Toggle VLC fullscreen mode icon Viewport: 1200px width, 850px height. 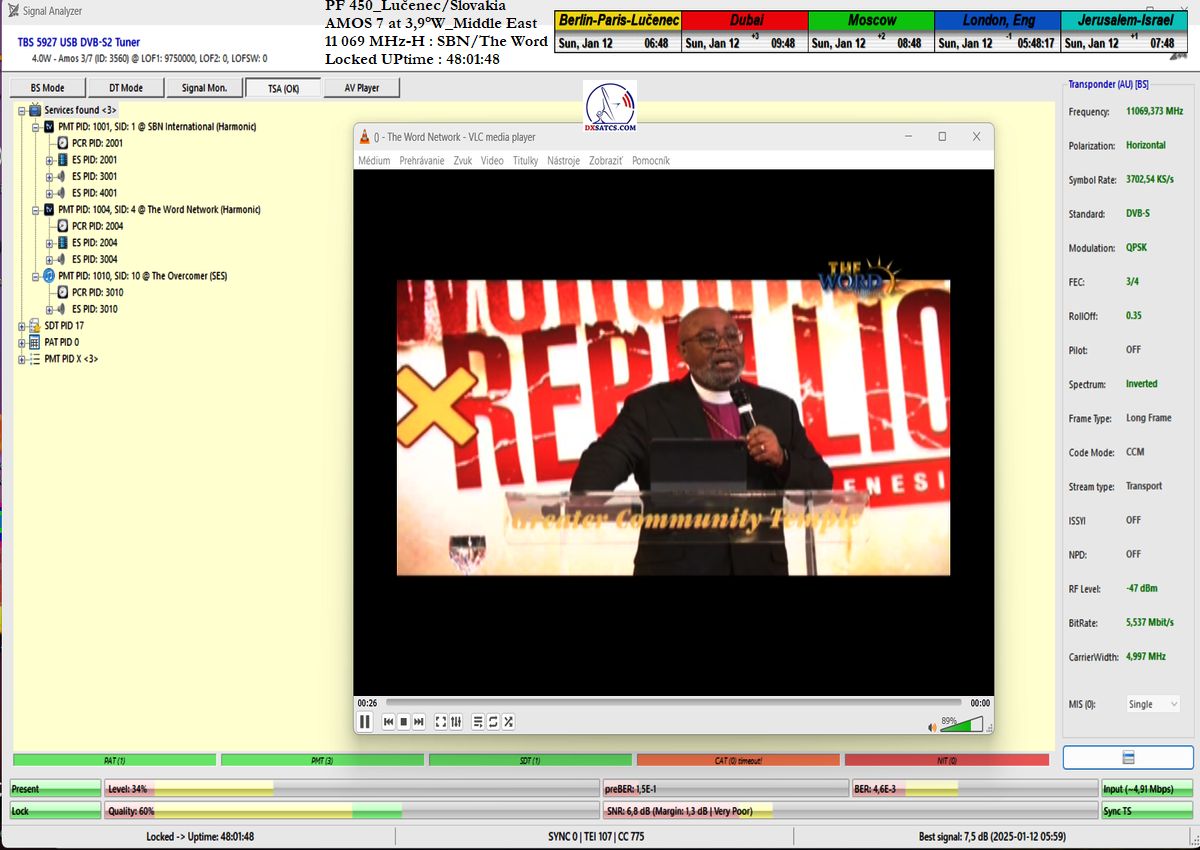pyautogui.click(x=441, y=722)
